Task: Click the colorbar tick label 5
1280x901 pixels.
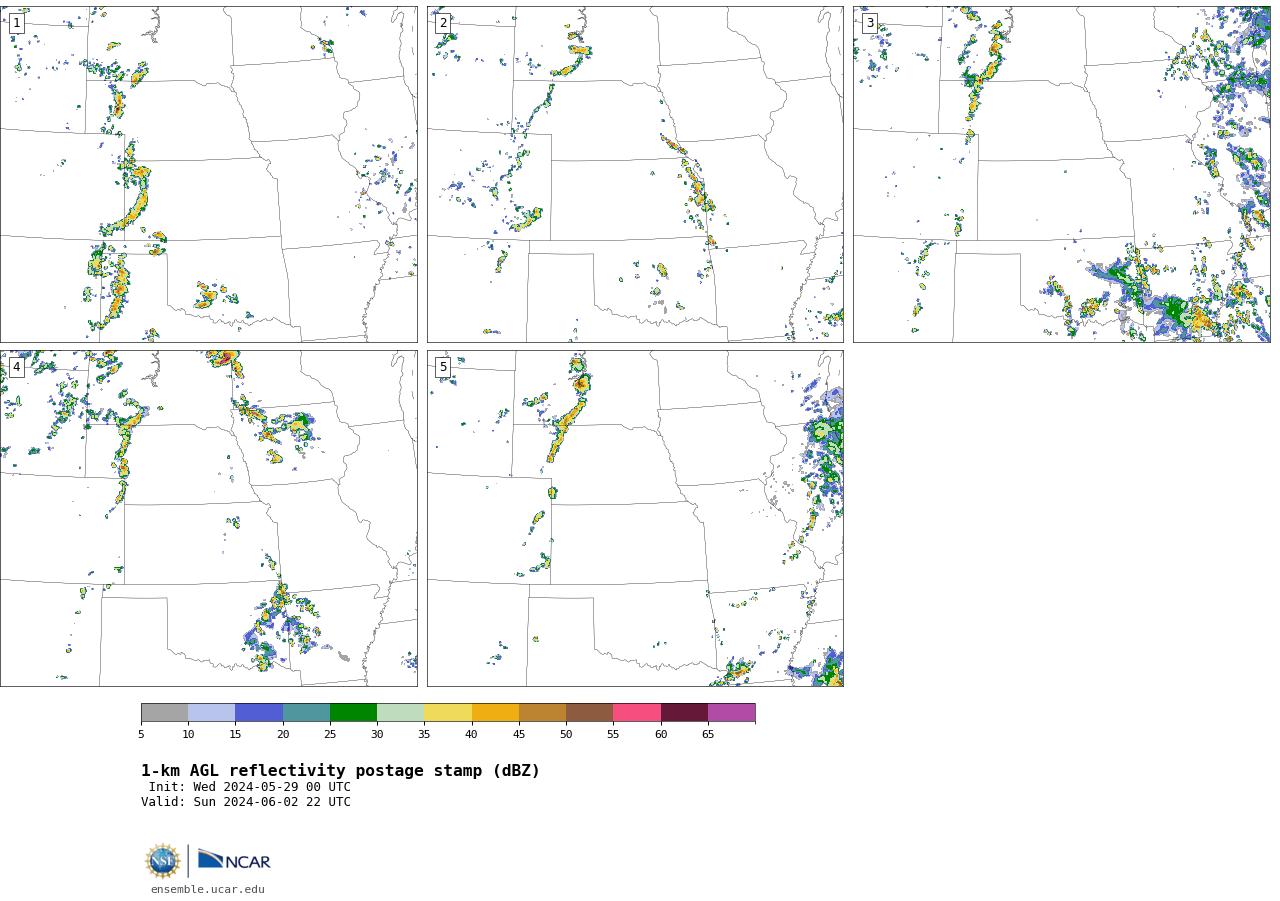Action: (141, 735)
